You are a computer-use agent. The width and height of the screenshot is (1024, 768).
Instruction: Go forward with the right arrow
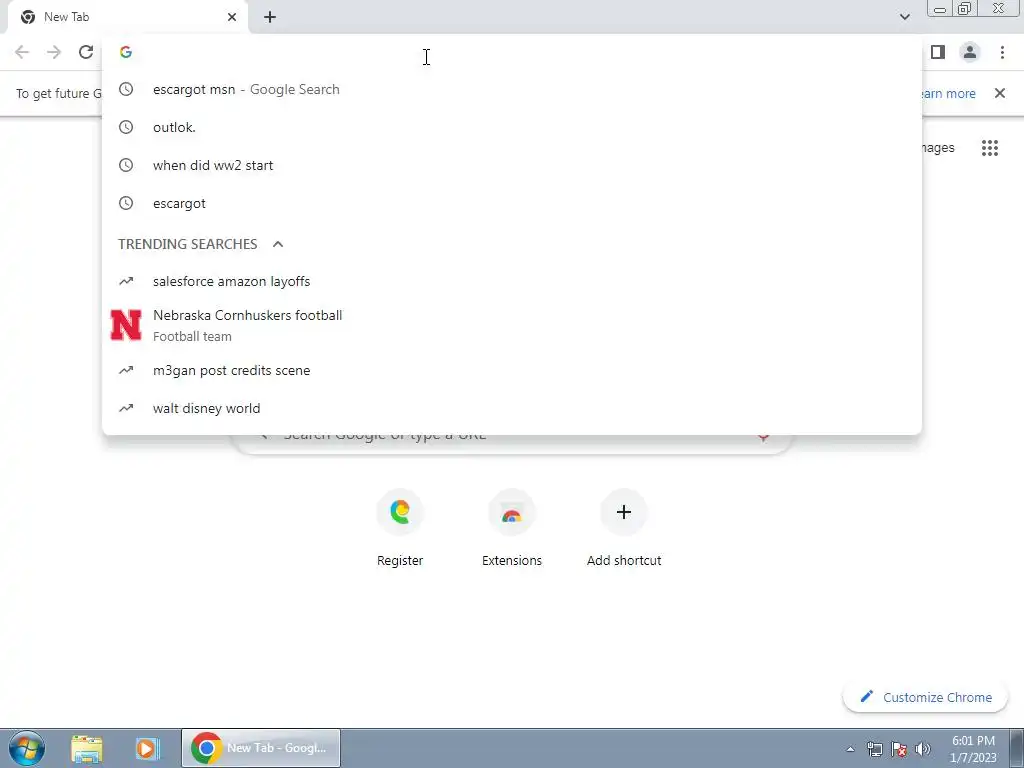tap(54, 52)
